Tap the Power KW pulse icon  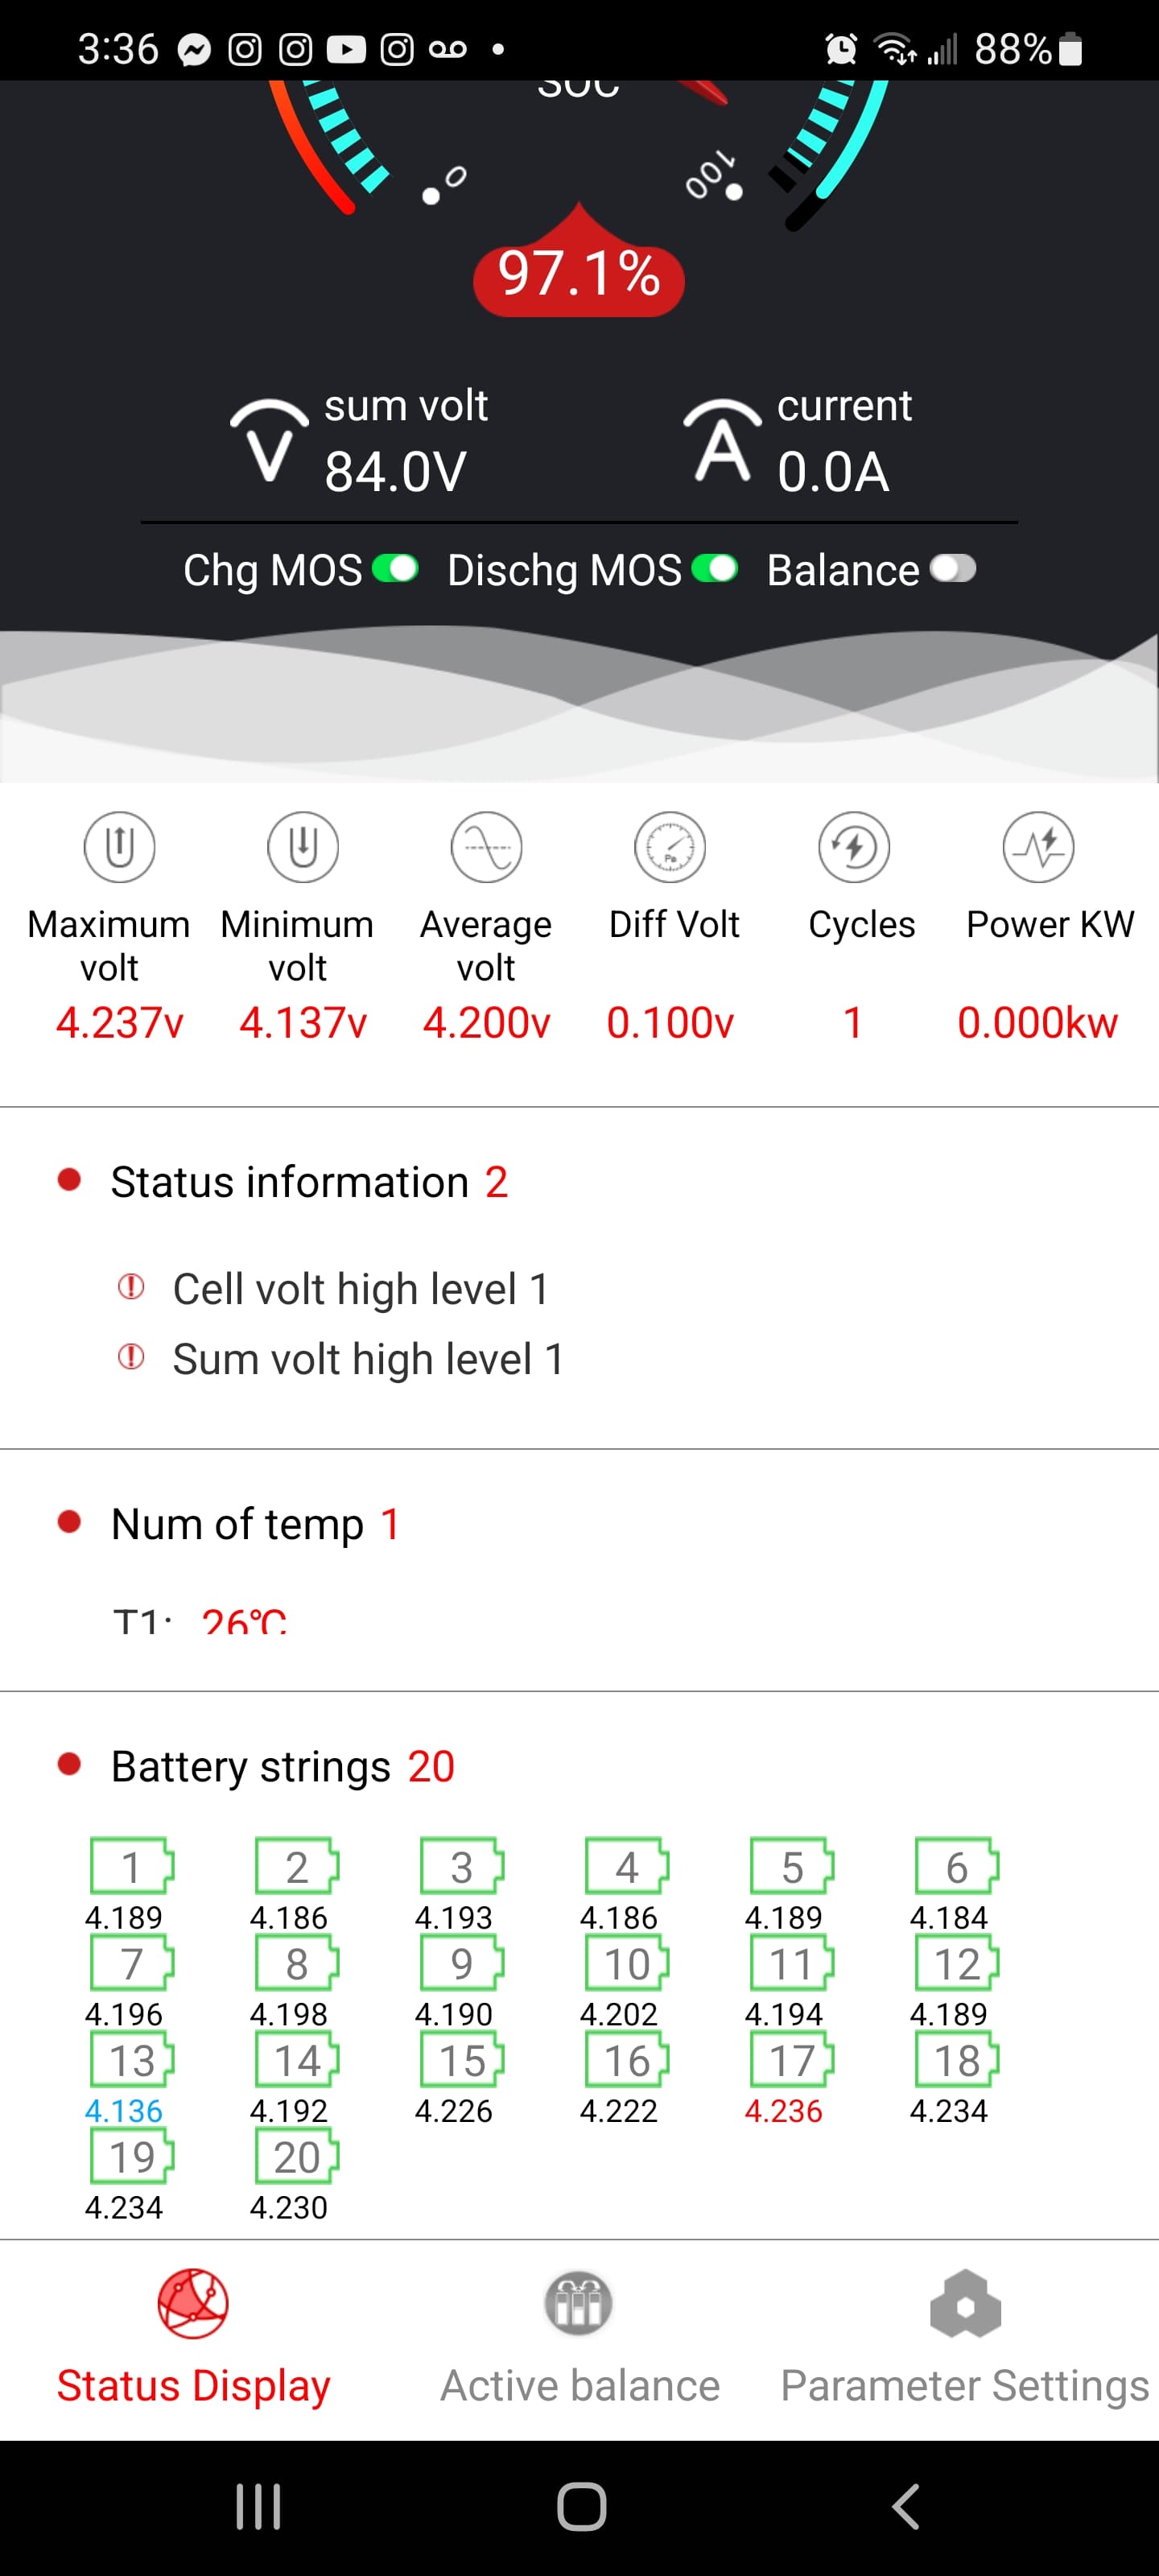click(x=1038, y=847)
